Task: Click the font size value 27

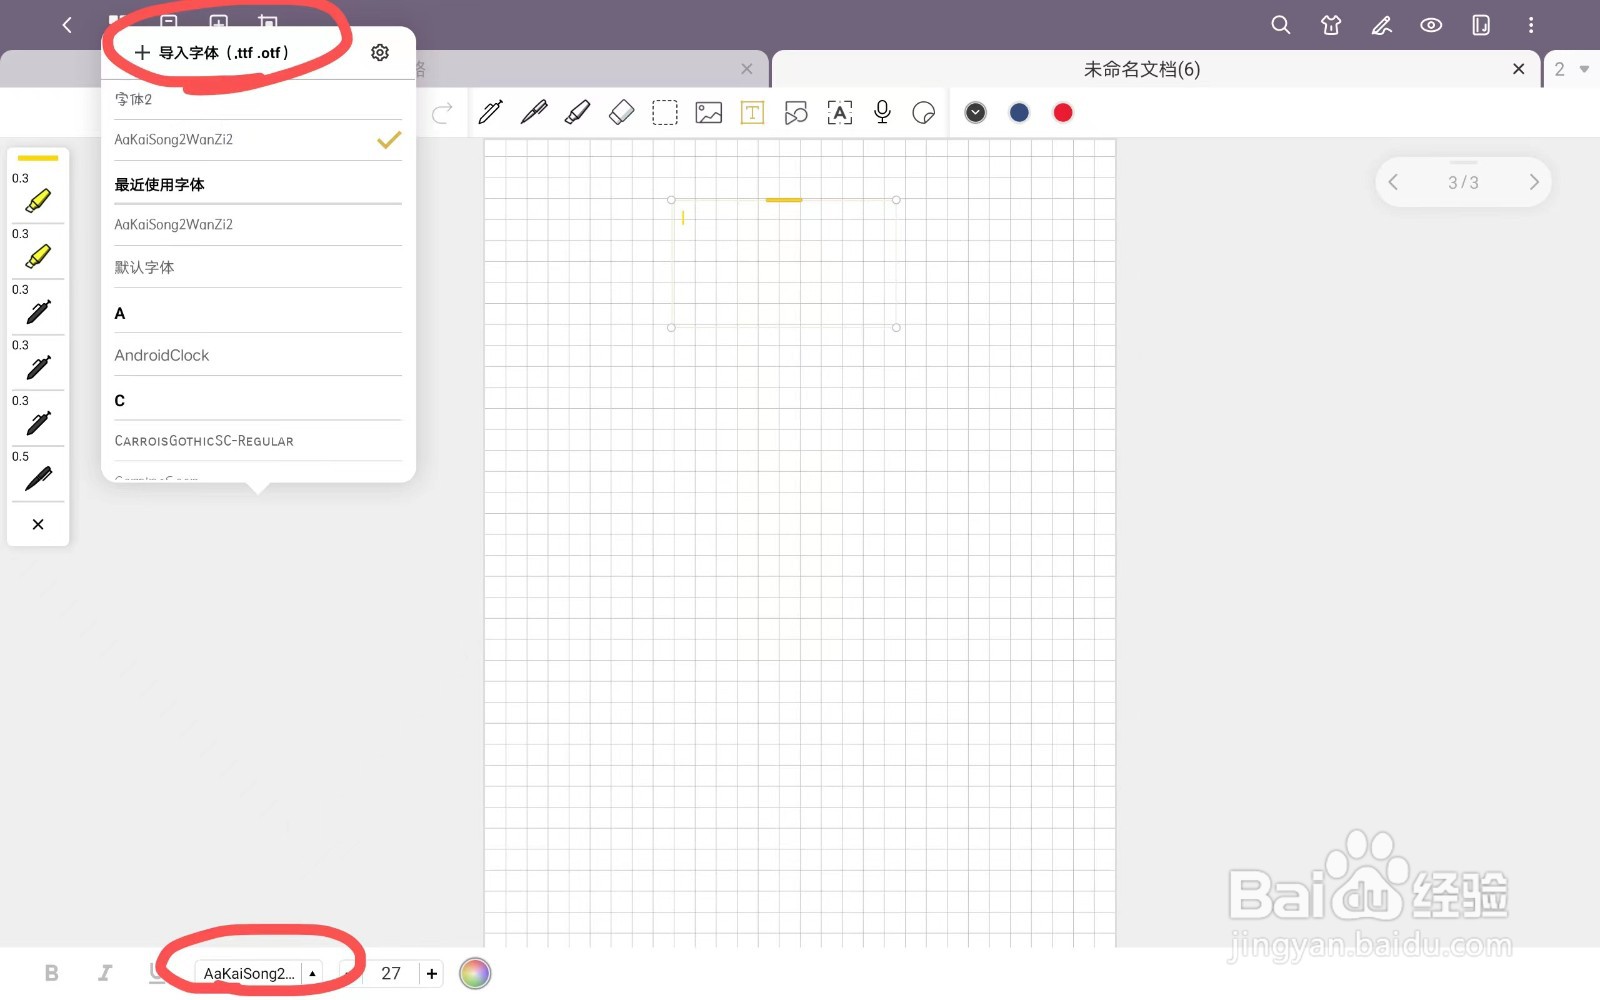Action: click(x=391, y=973)
